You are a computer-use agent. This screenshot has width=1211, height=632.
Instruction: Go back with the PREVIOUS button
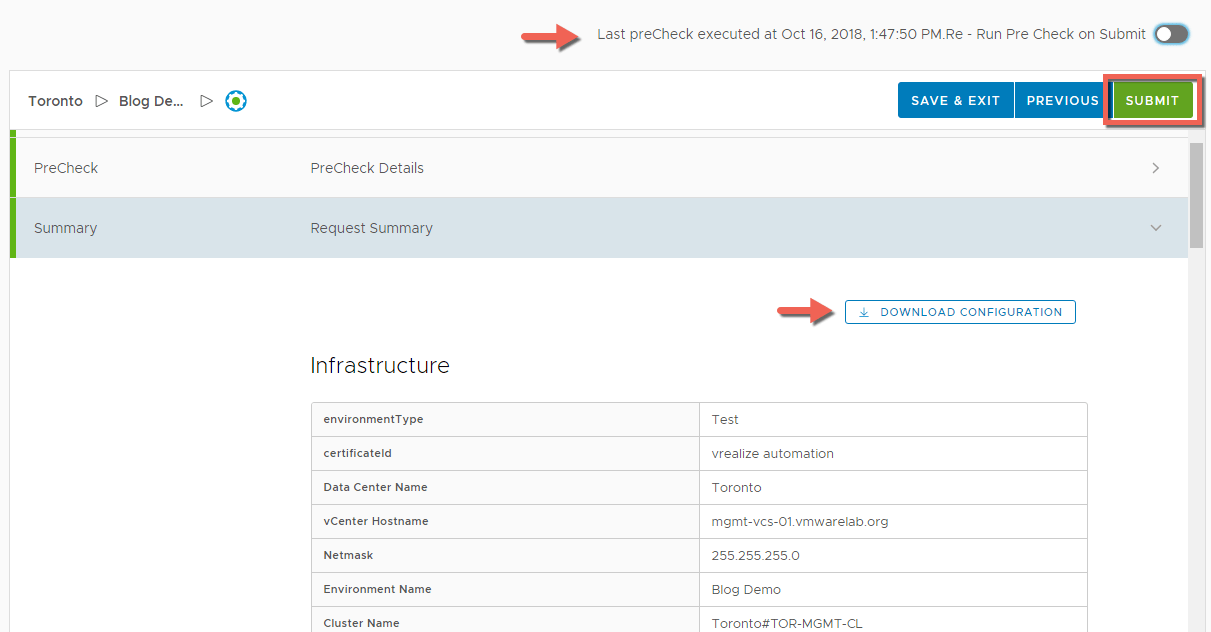point(1062,100)
